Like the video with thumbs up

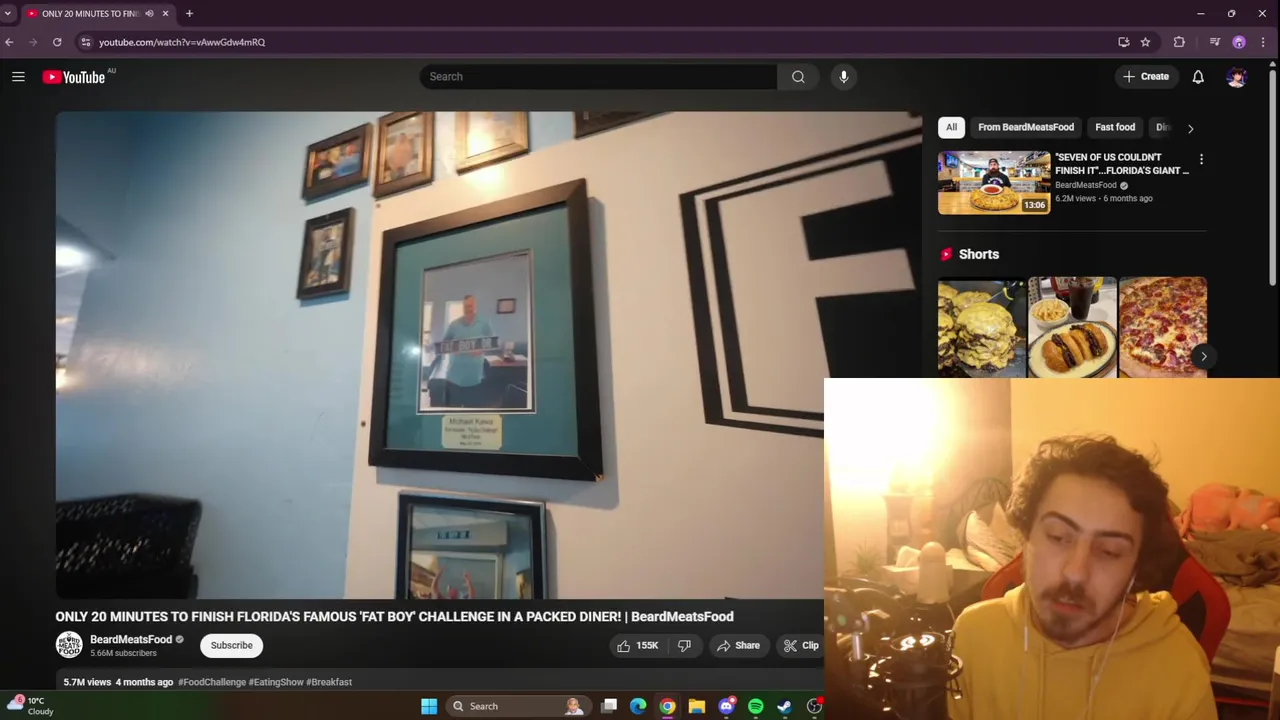click(638, 646)
